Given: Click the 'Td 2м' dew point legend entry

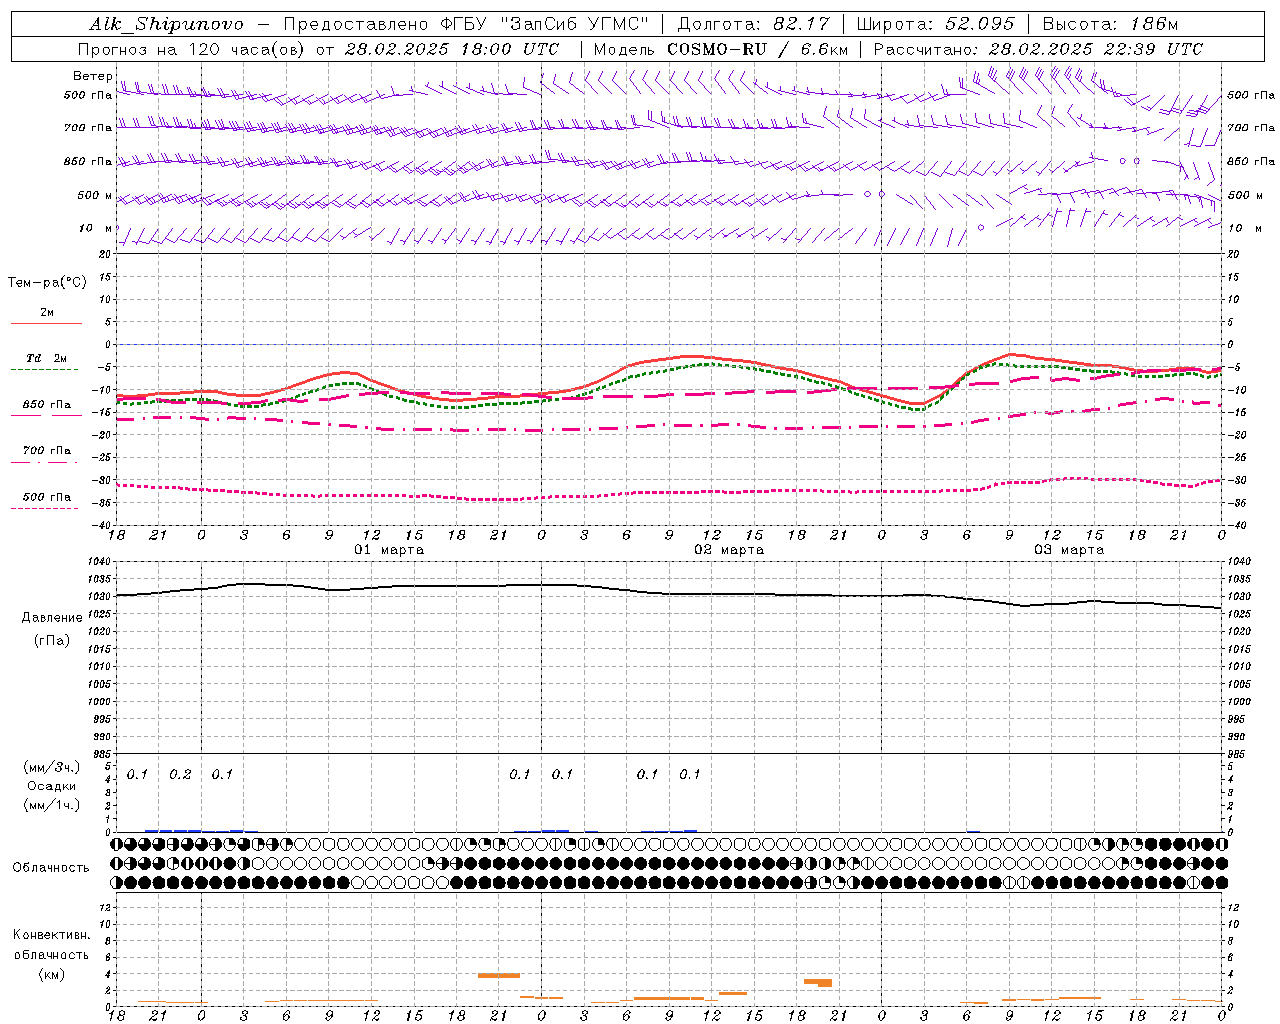Looking at the screenshot, I should click(x=46, y=358).
